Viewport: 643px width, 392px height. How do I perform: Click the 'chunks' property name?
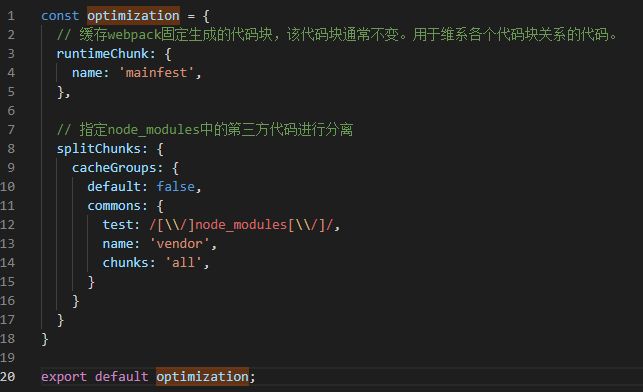tap(125, 262)
